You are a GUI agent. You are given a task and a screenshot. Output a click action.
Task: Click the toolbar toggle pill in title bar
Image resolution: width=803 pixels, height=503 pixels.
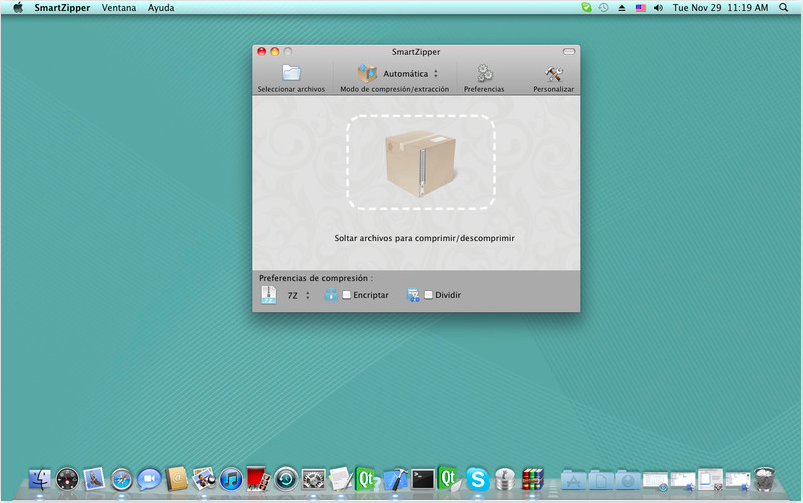pyautogui.click(x=569, y=51)
